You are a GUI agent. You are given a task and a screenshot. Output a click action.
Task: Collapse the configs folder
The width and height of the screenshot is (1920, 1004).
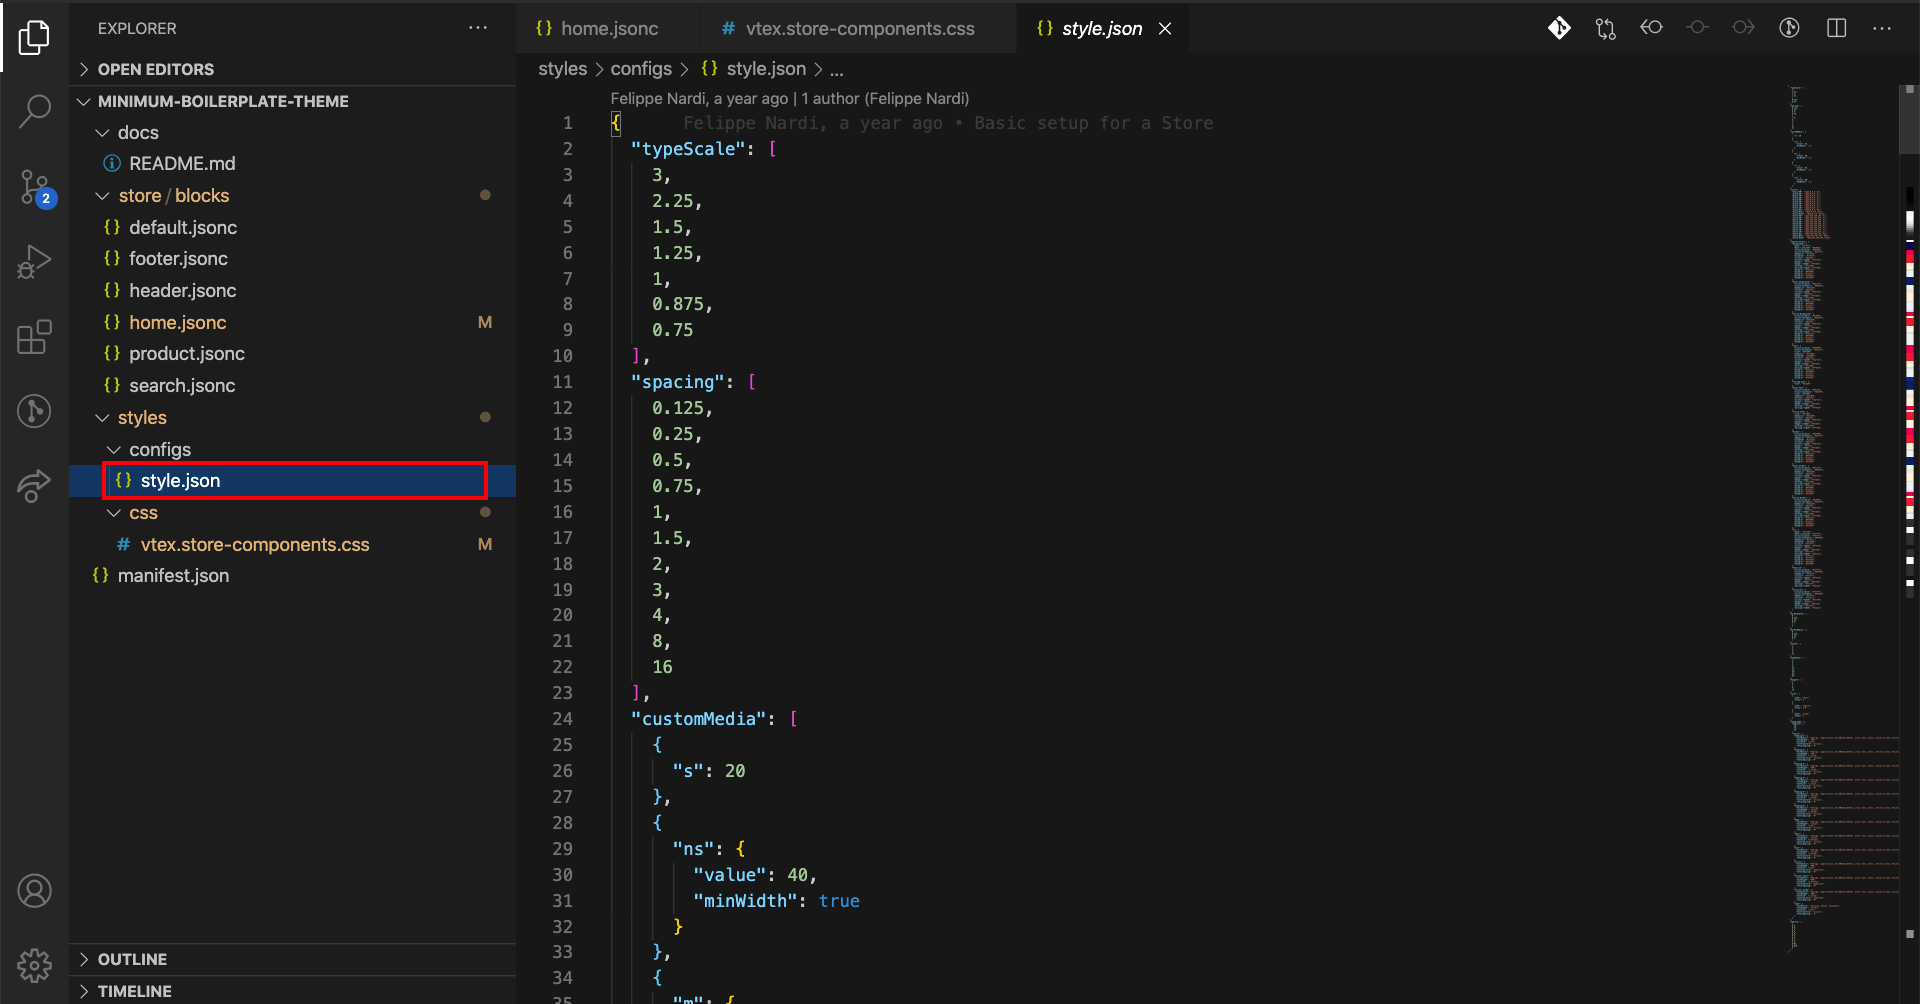pyautogui.click(x=292, y=449)
